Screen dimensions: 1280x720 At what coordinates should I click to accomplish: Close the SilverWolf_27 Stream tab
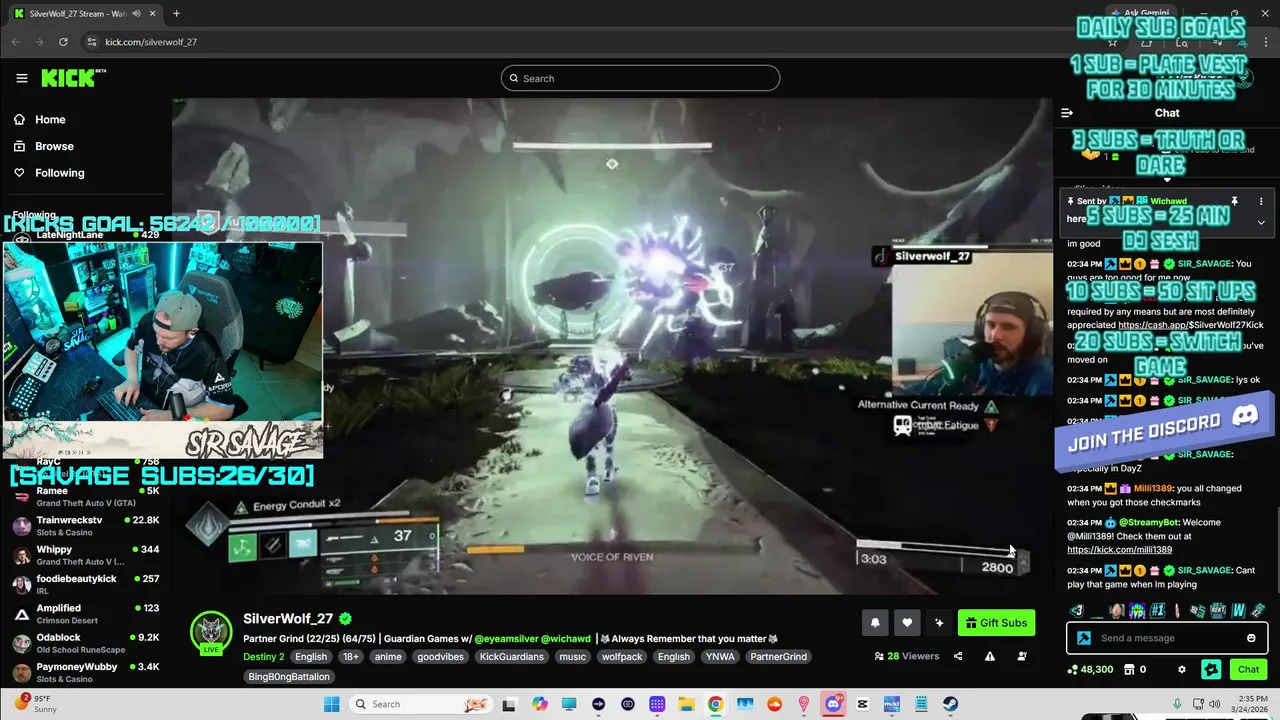coord(150,13)
